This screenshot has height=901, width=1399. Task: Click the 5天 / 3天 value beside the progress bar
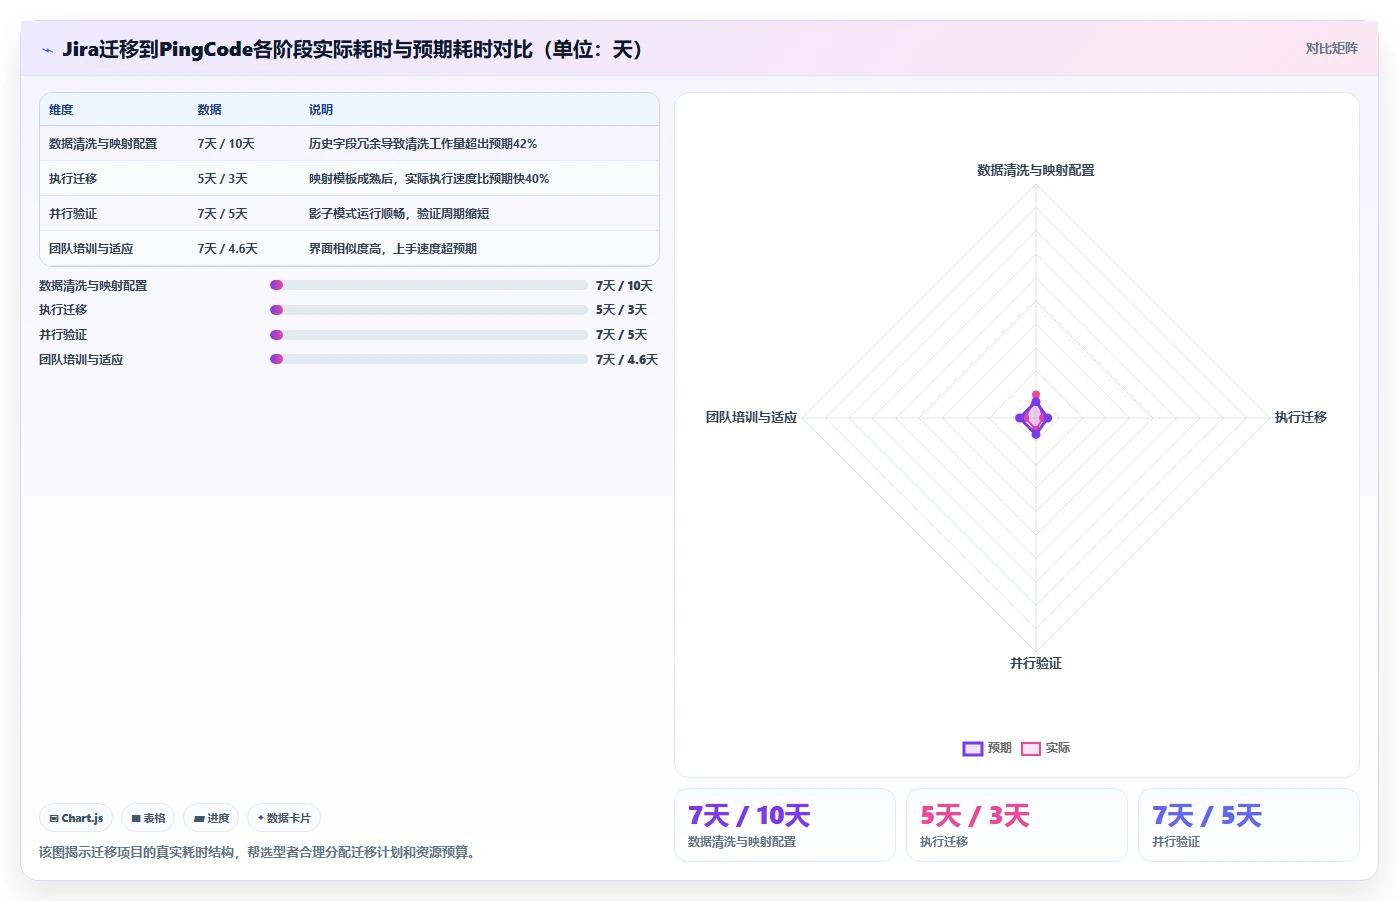point(621,310)
